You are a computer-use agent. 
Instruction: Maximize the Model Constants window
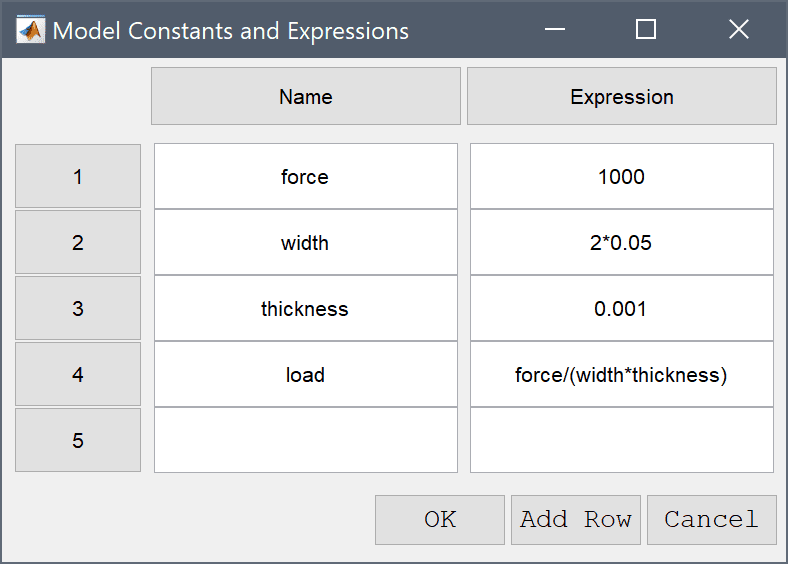(x=646, y=29)
